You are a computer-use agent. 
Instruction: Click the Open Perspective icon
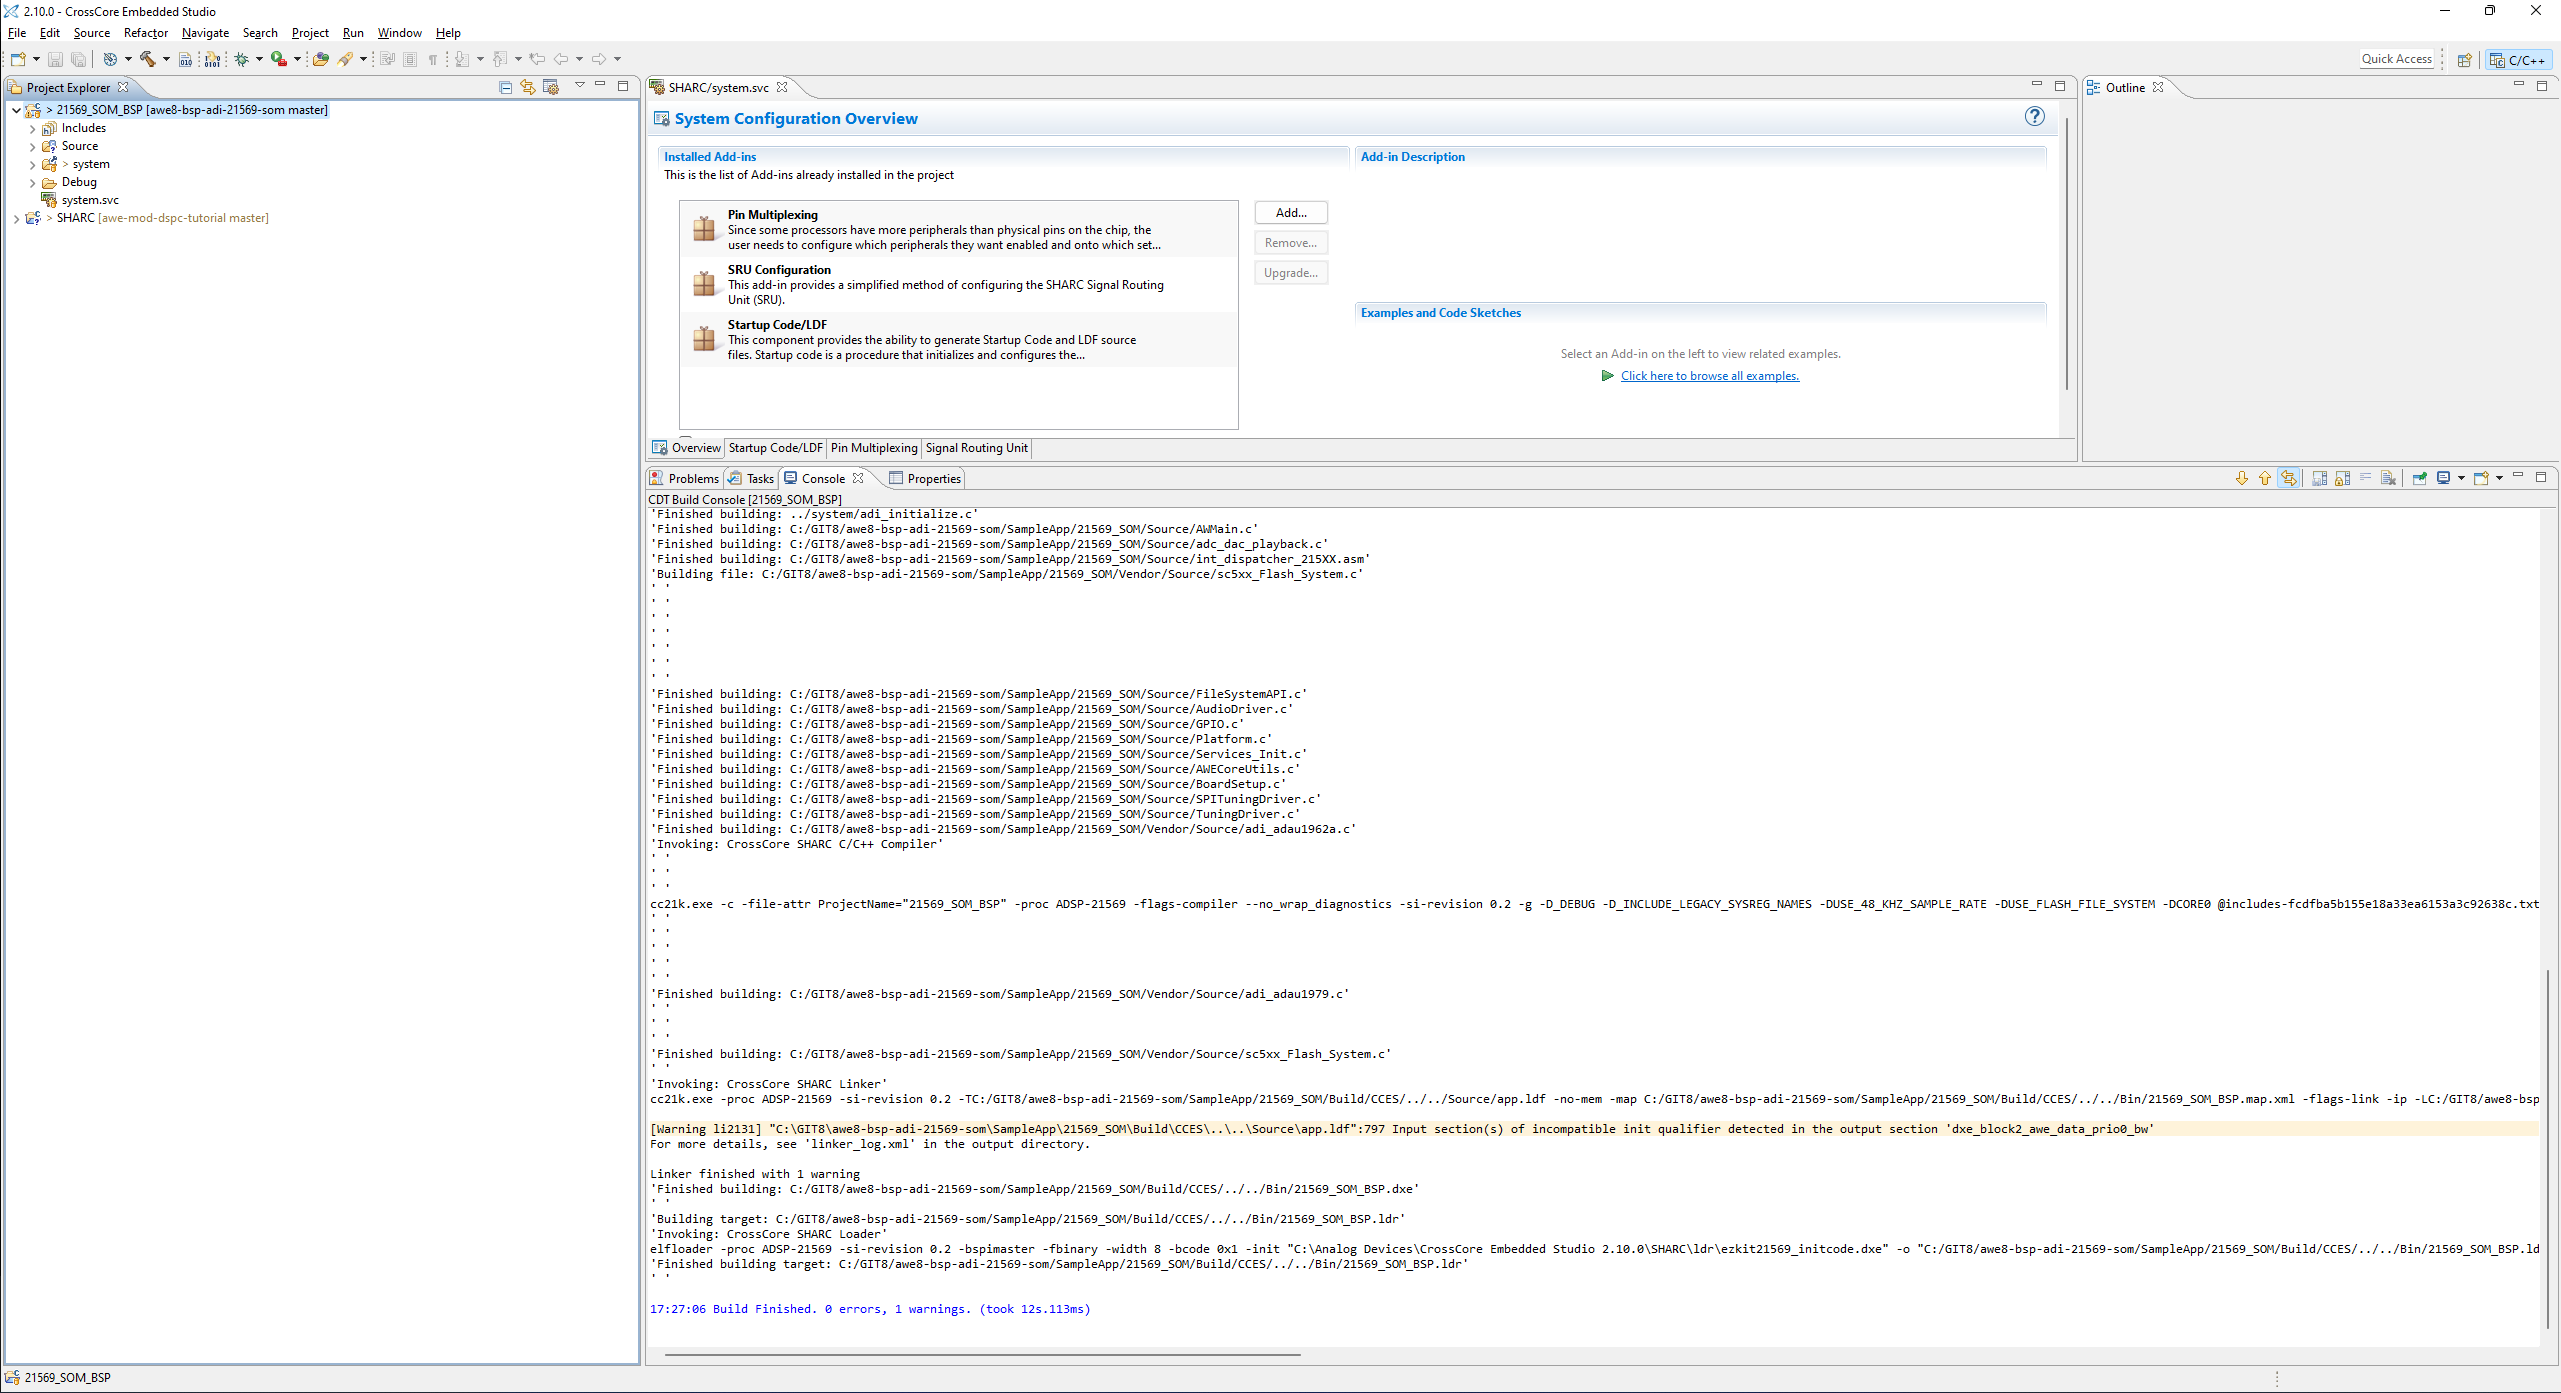[x=2464, y=60]
